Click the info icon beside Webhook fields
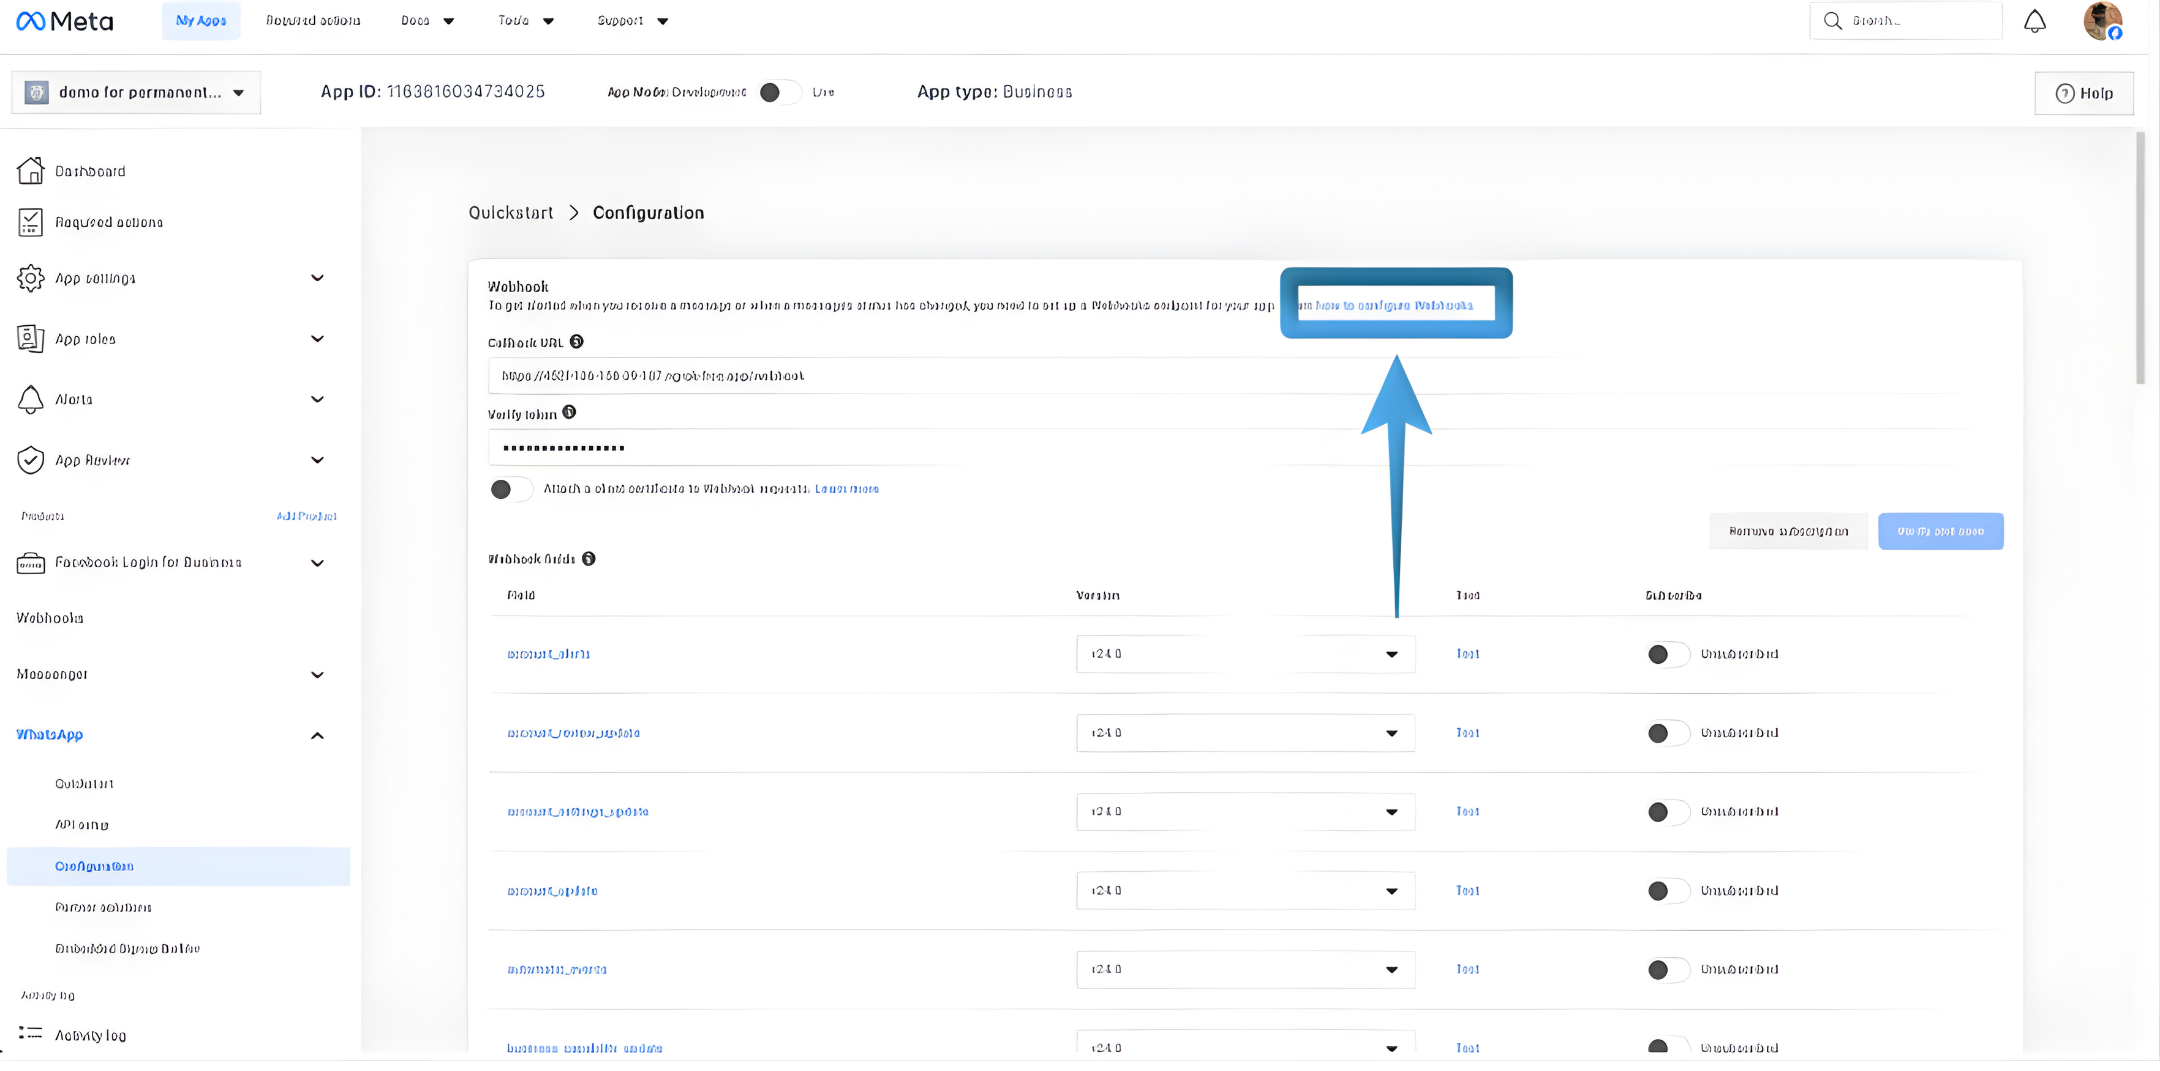The image size is (2160, 1071). tap(589, 559)
